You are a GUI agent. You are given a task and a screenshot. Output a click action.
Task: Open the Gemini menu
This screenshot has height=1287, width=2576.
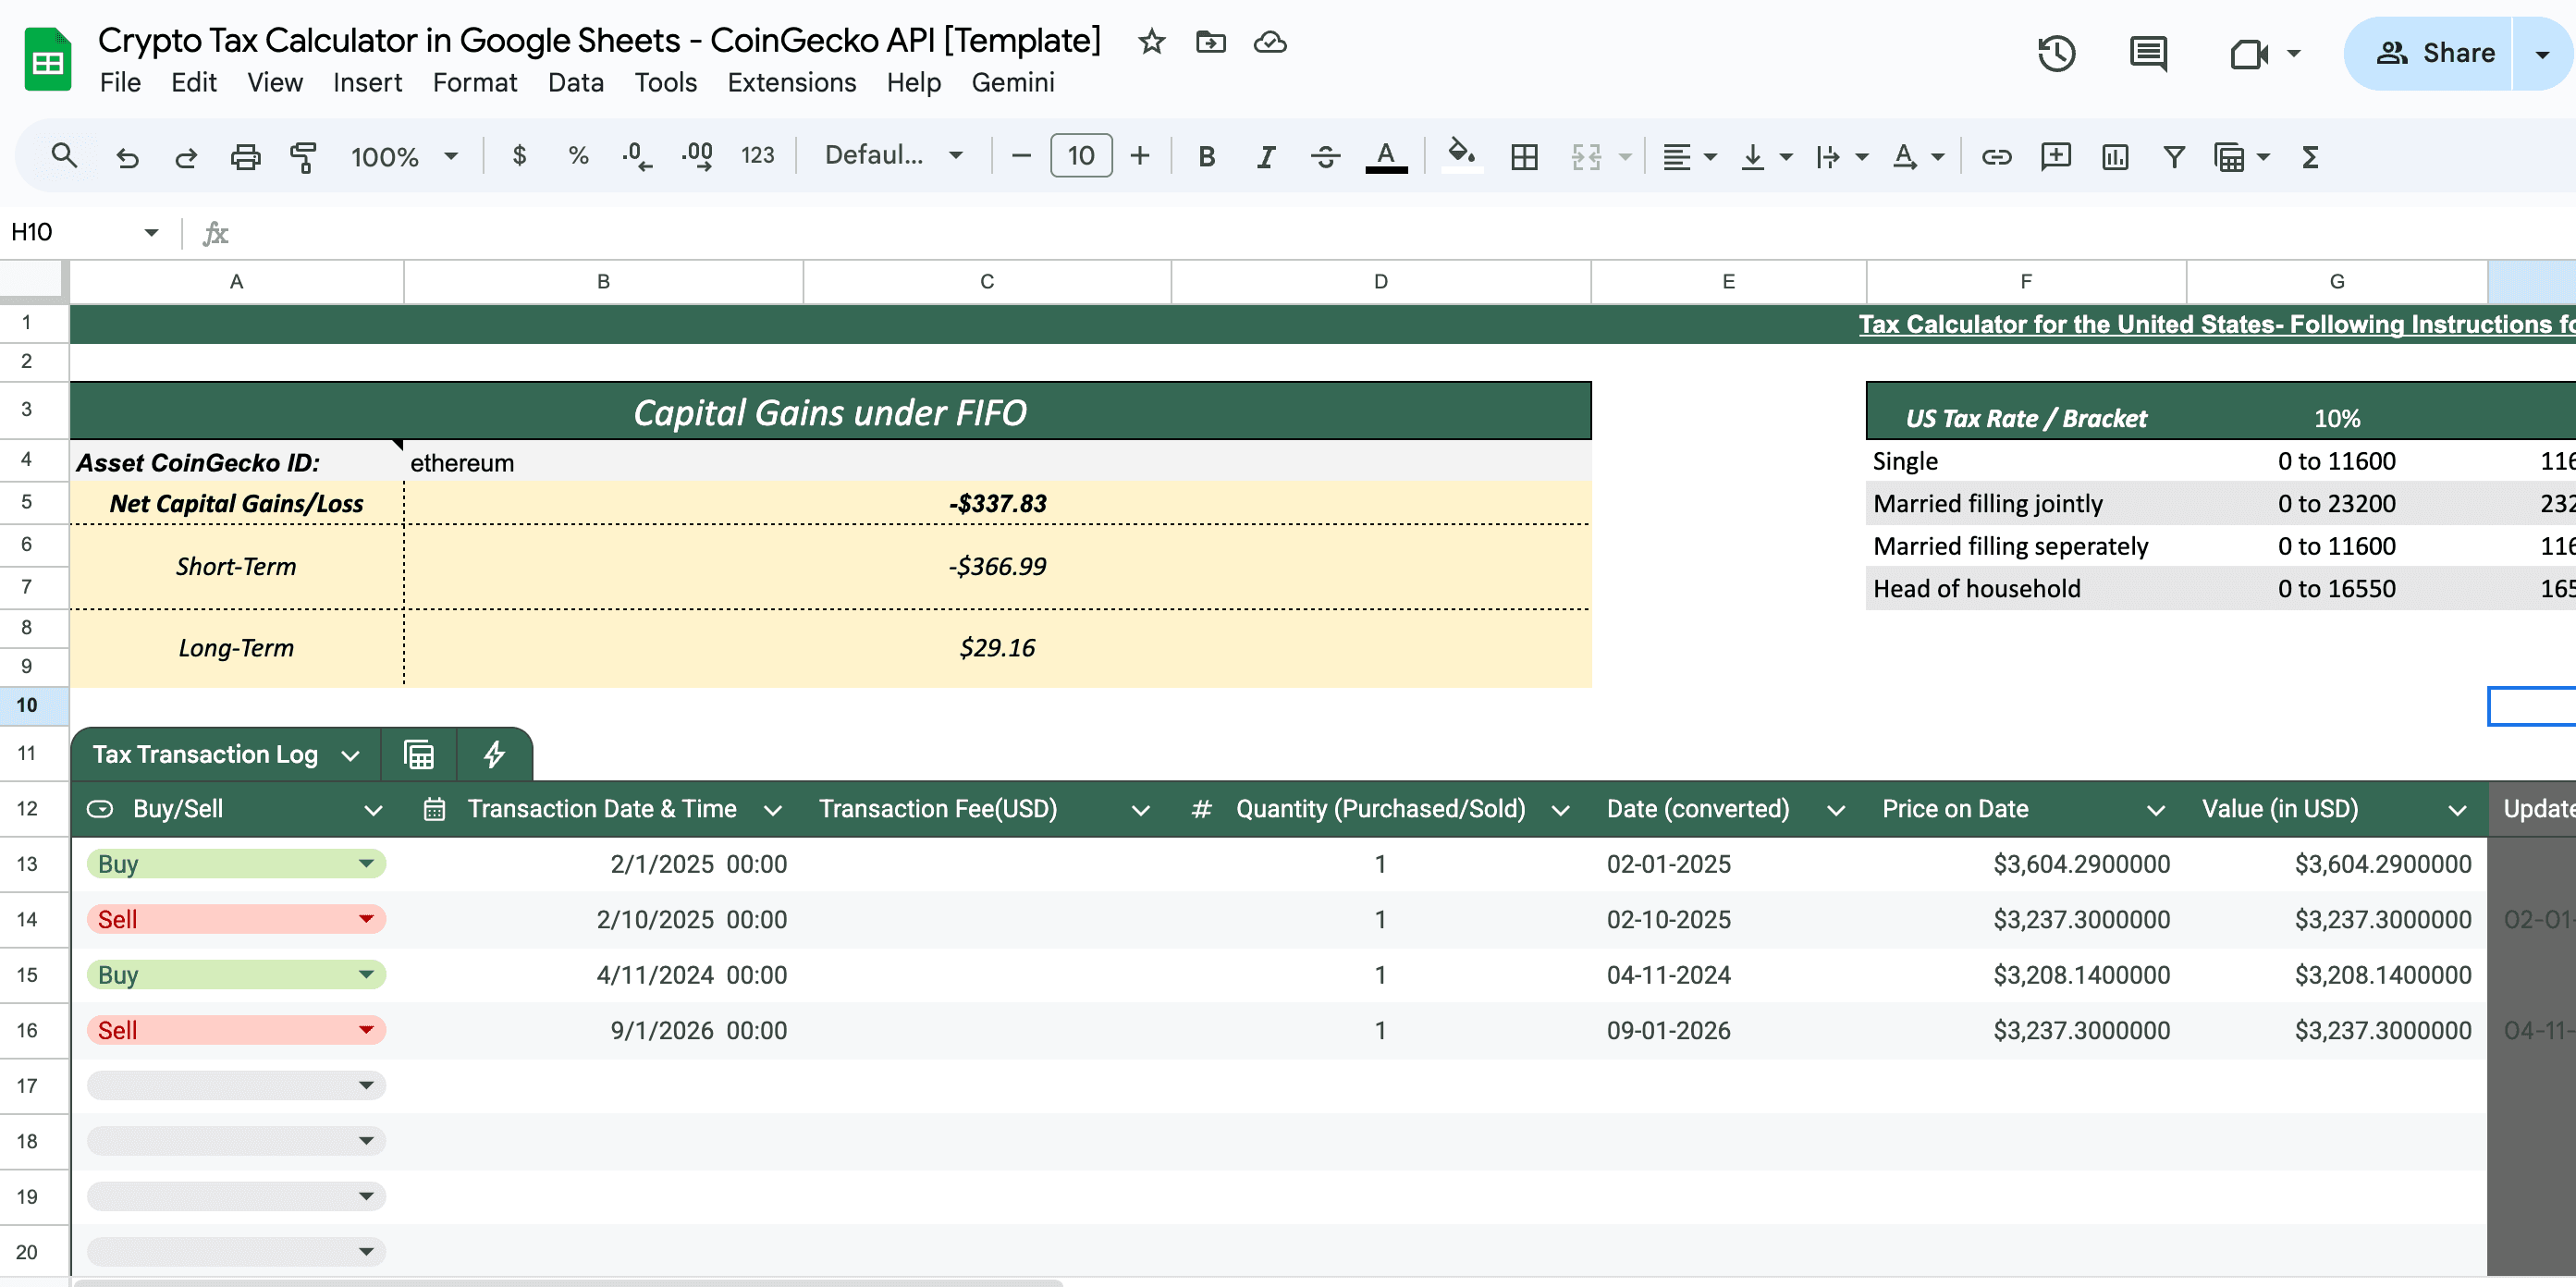tap(1013, 83)
